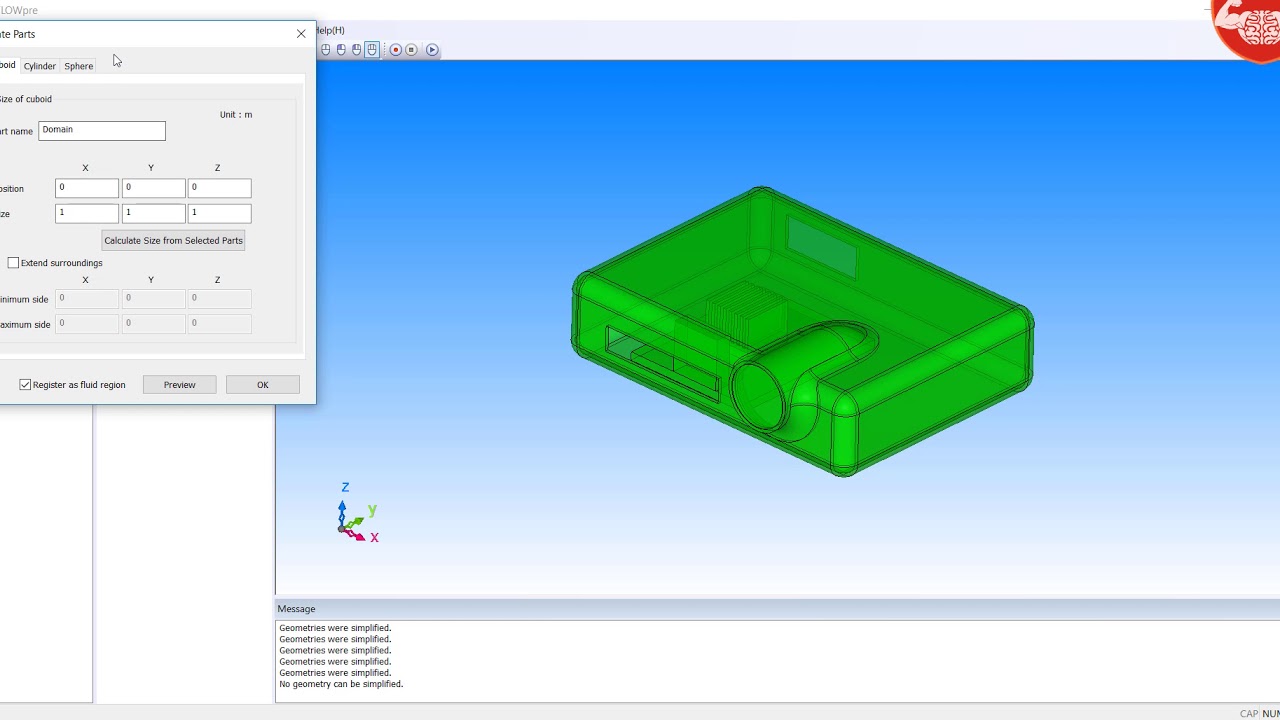The height and width of the screenshot is (720, 1280).
Task: Click the Position Y input field
Action: pyautogui.click(x=154, y=188)
